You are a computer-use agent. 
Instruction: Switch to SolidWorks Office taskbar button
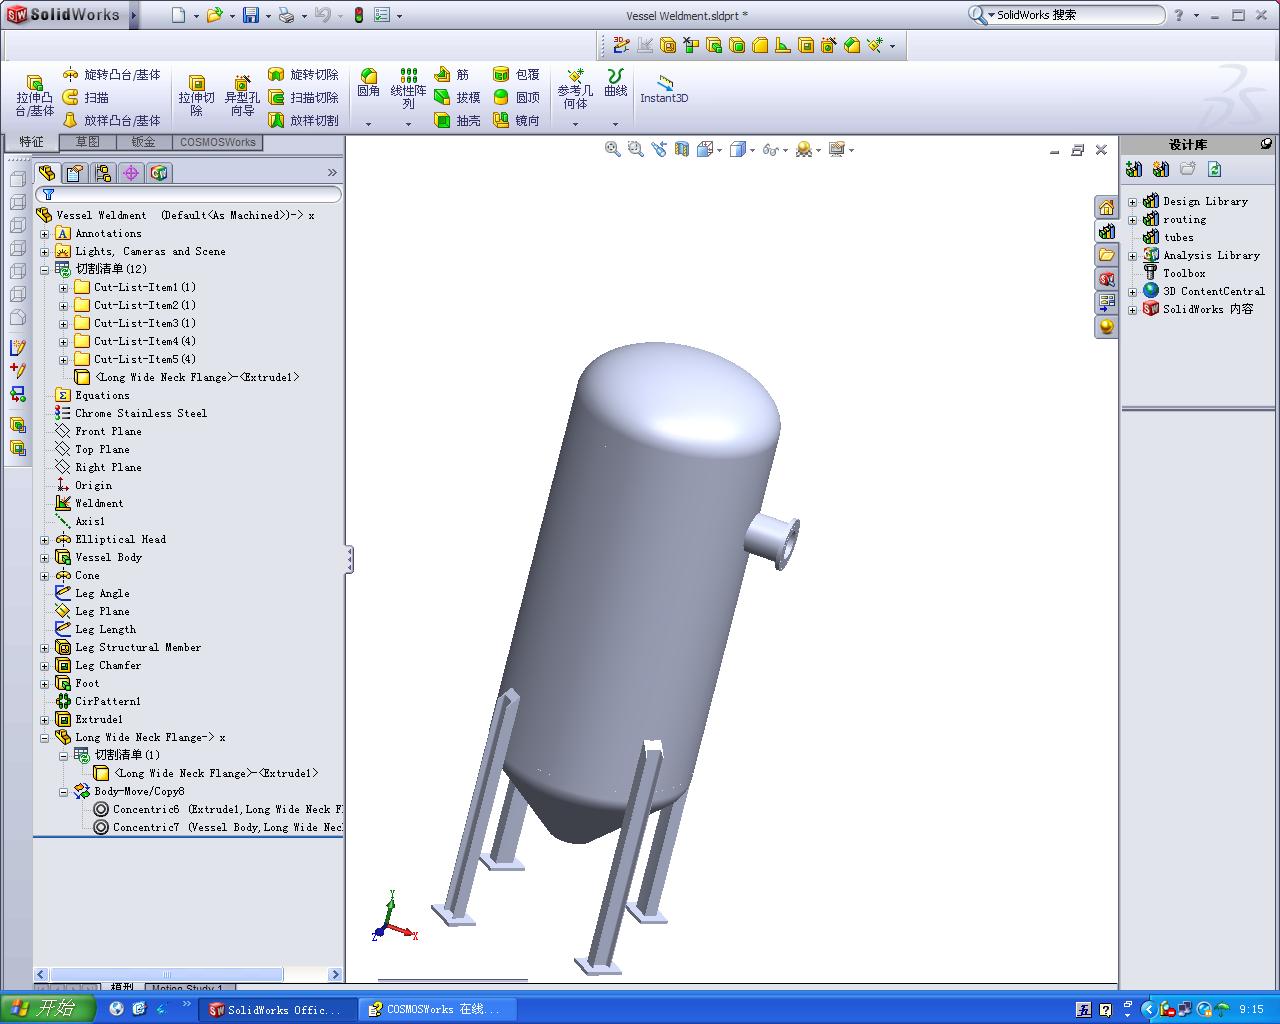276,1010
